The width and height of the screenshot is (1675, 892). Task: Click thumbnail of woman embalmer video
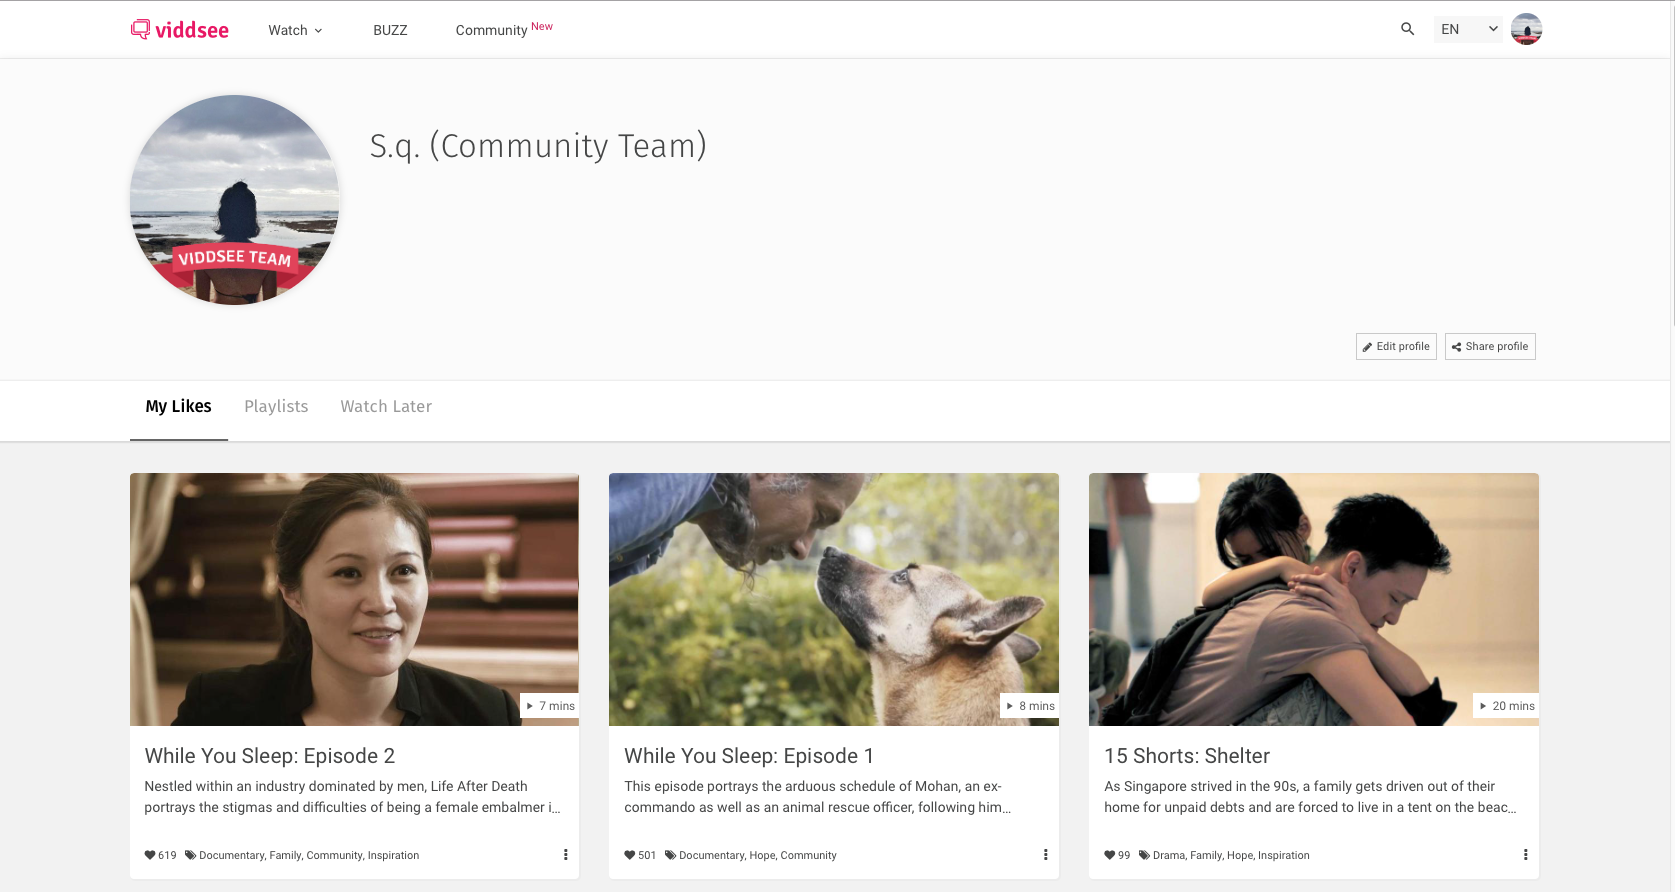click(x=354, y=599)
